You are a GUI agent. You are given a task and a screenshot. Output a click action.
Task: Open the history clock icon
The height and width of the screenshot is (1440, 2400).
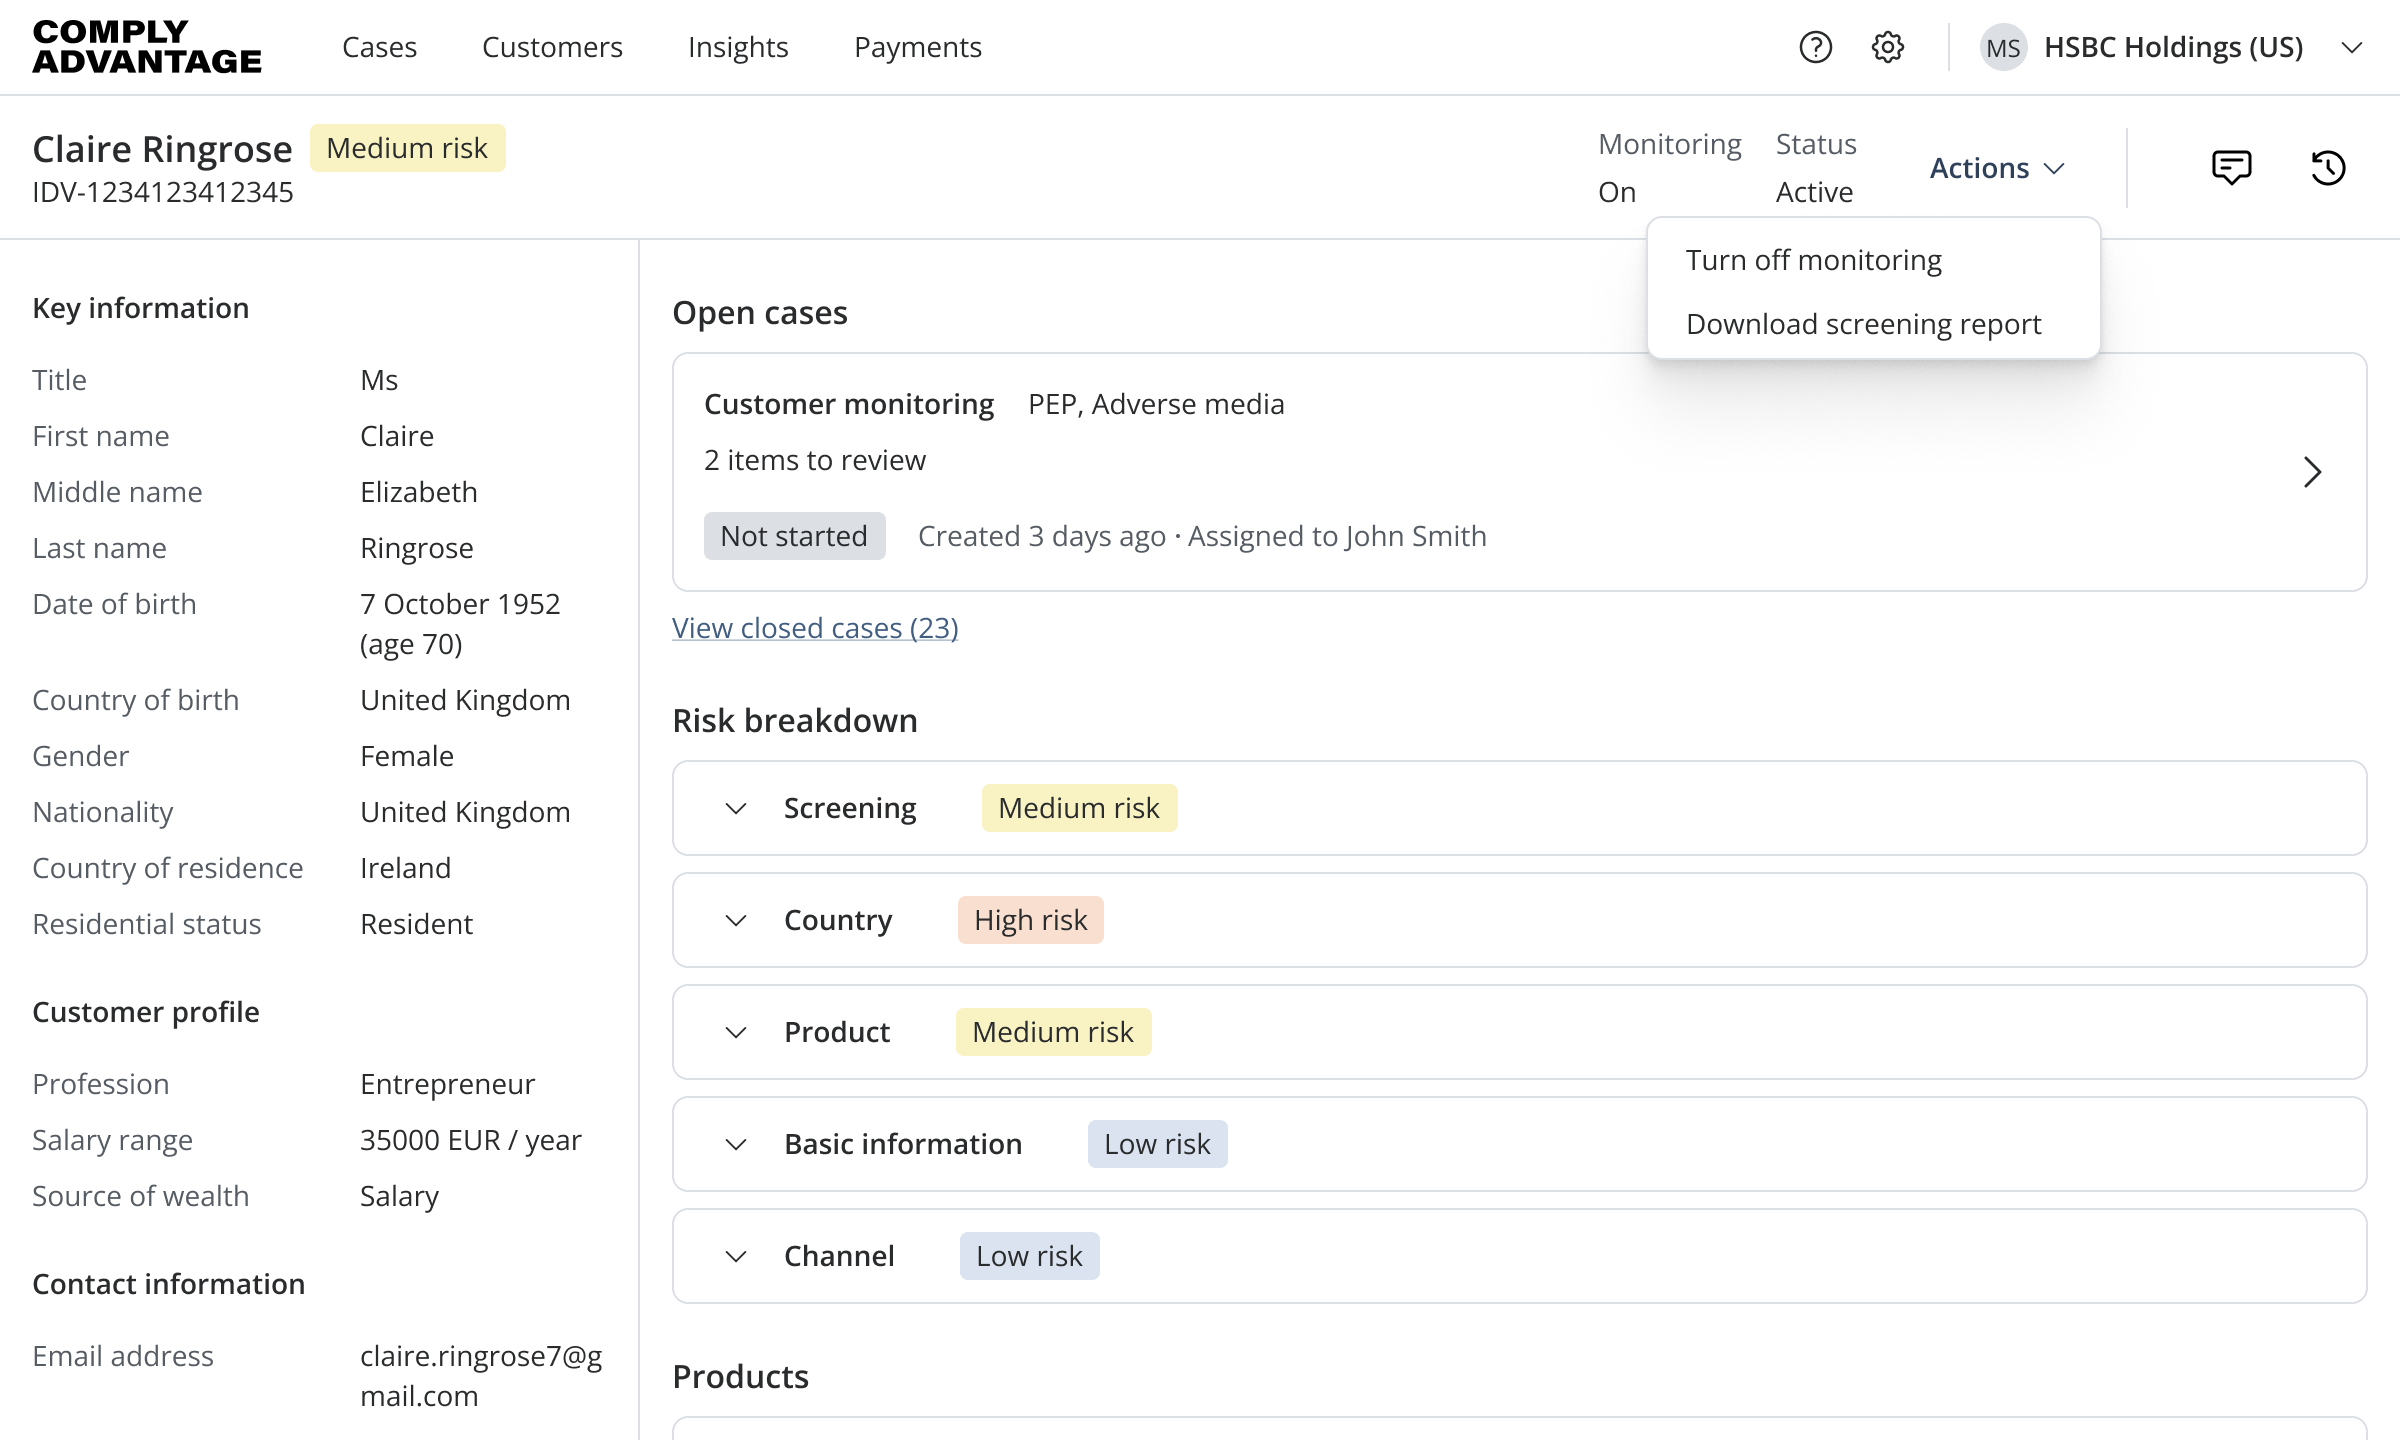coord(2328,167)
